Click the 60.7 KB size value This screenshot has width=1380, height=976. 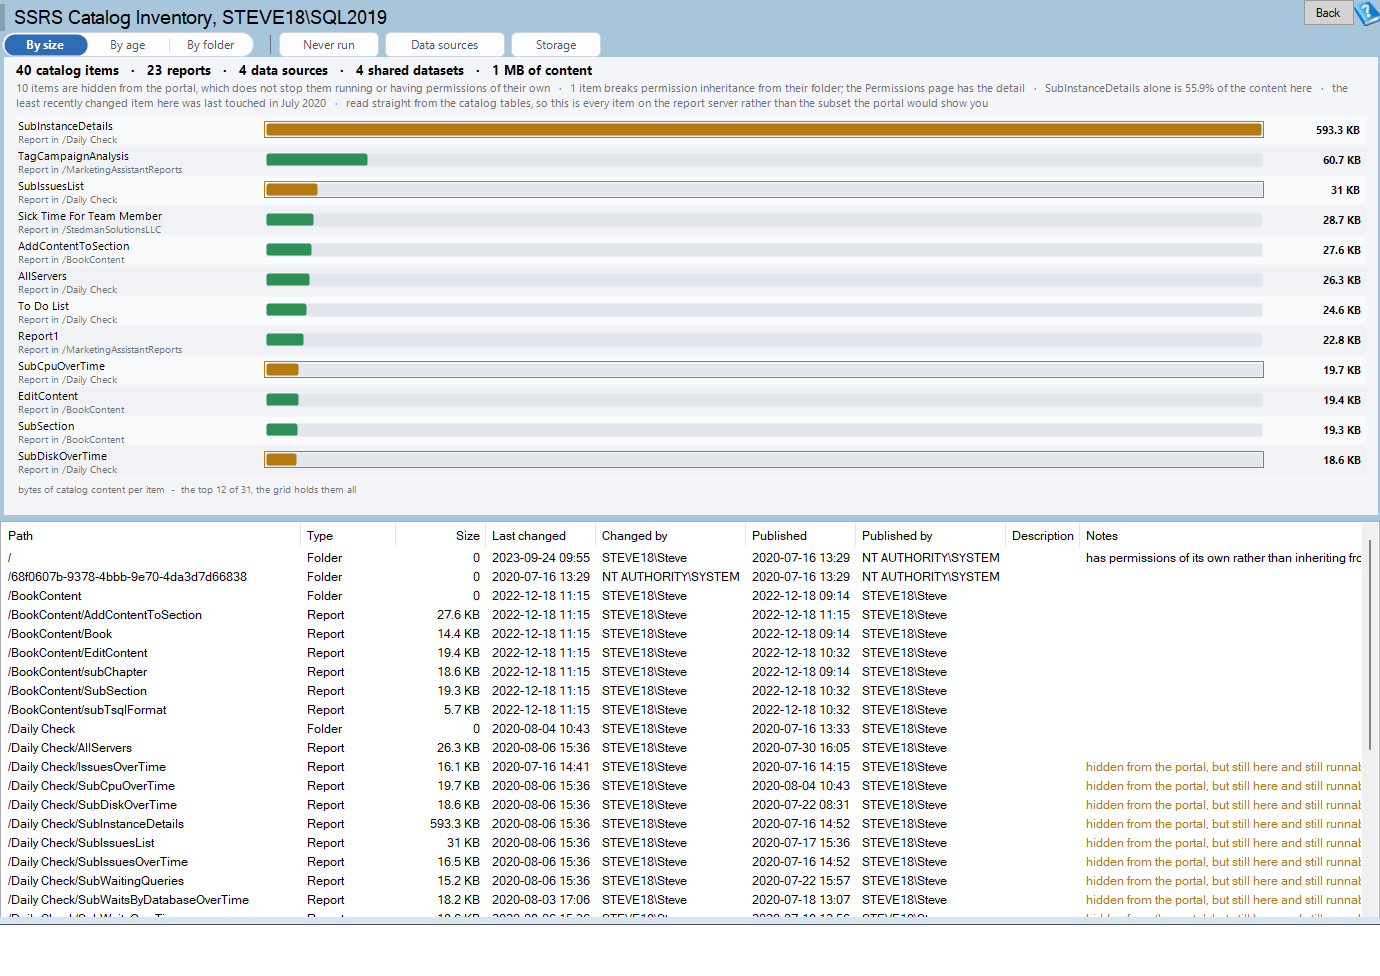pyautogui.click(x=1341, y=160)
